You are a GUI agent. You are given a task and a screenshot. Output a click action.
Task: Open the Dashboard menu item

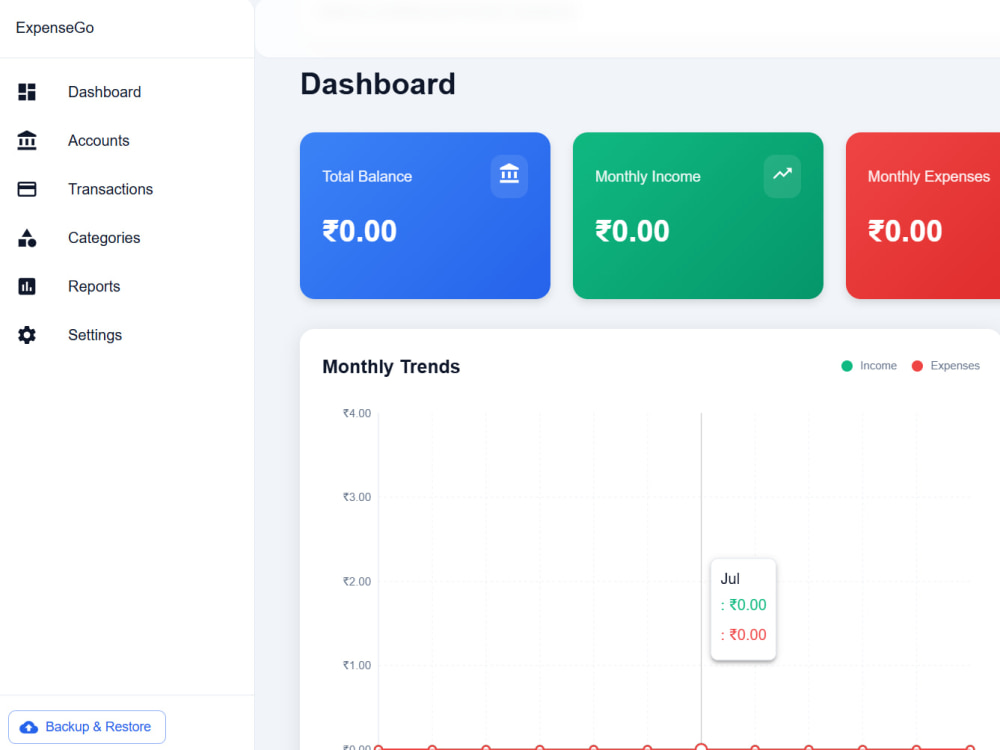[127, 92]
